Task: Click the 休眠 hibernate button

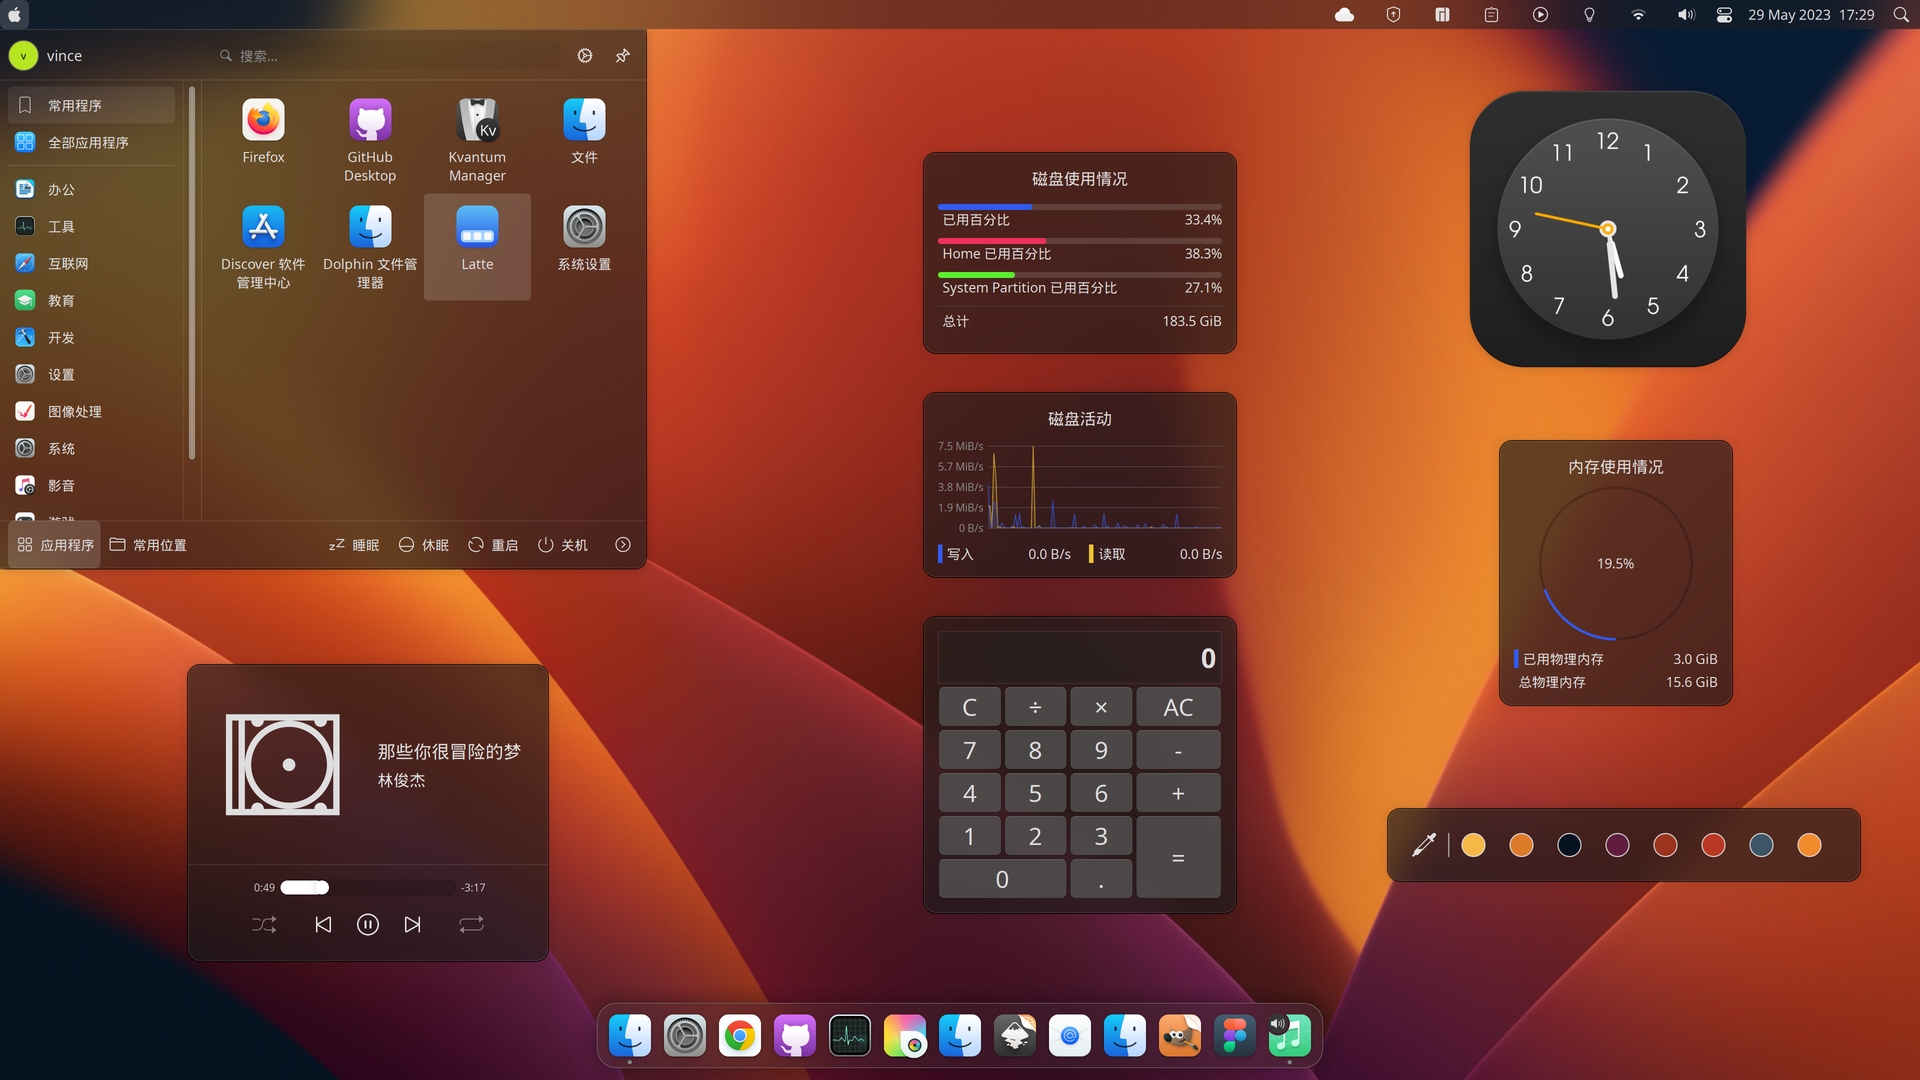Action: pos(424,545)
